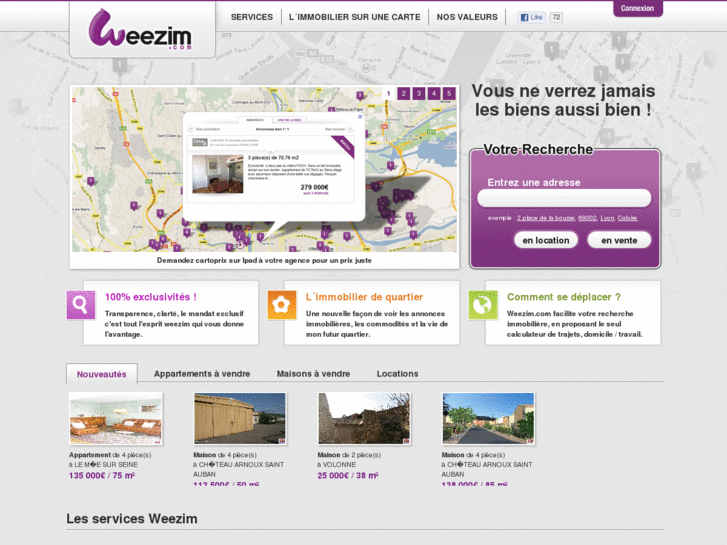Click the Connexion button
The image size is (727, 545).
point(638,8)
